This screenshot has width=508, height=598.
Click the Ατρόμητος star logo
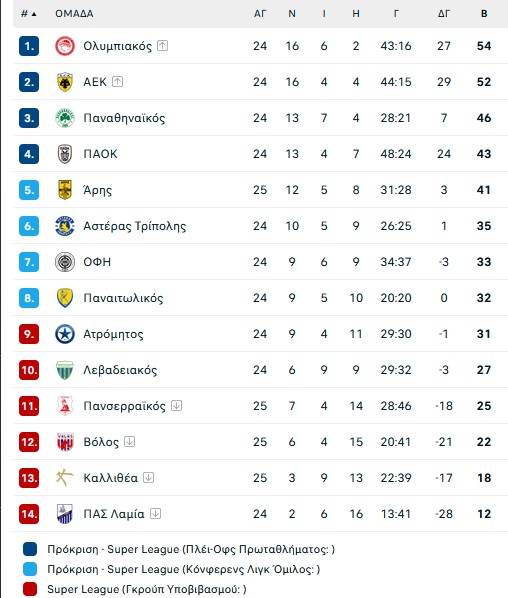[x=65, y=334]
